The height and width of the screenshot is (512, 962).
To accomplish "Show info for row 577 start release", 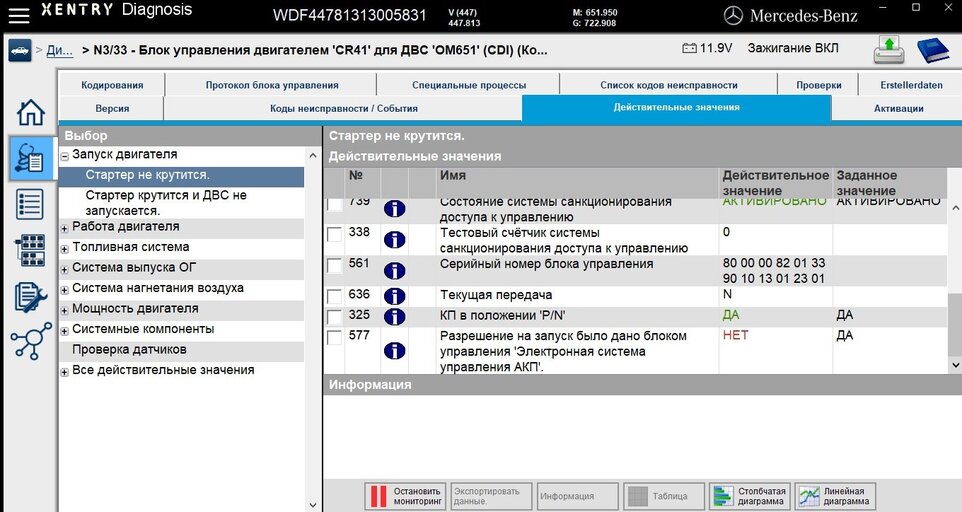I will [394, 351].
